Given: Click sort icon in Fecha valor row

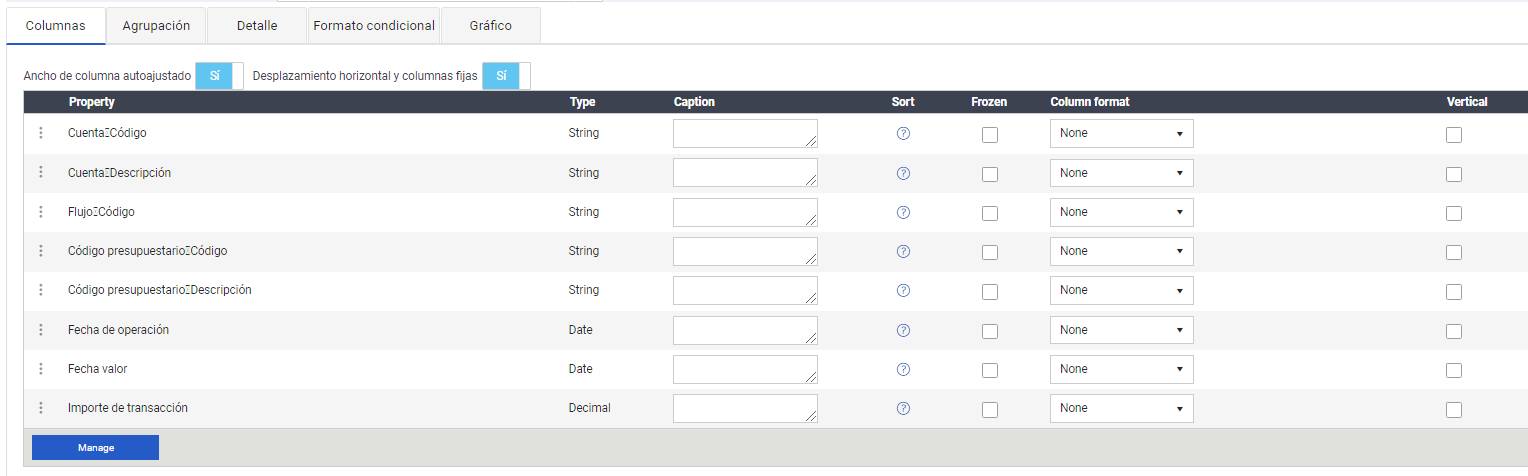Looking at the screenshot, I should pos(903,369).
